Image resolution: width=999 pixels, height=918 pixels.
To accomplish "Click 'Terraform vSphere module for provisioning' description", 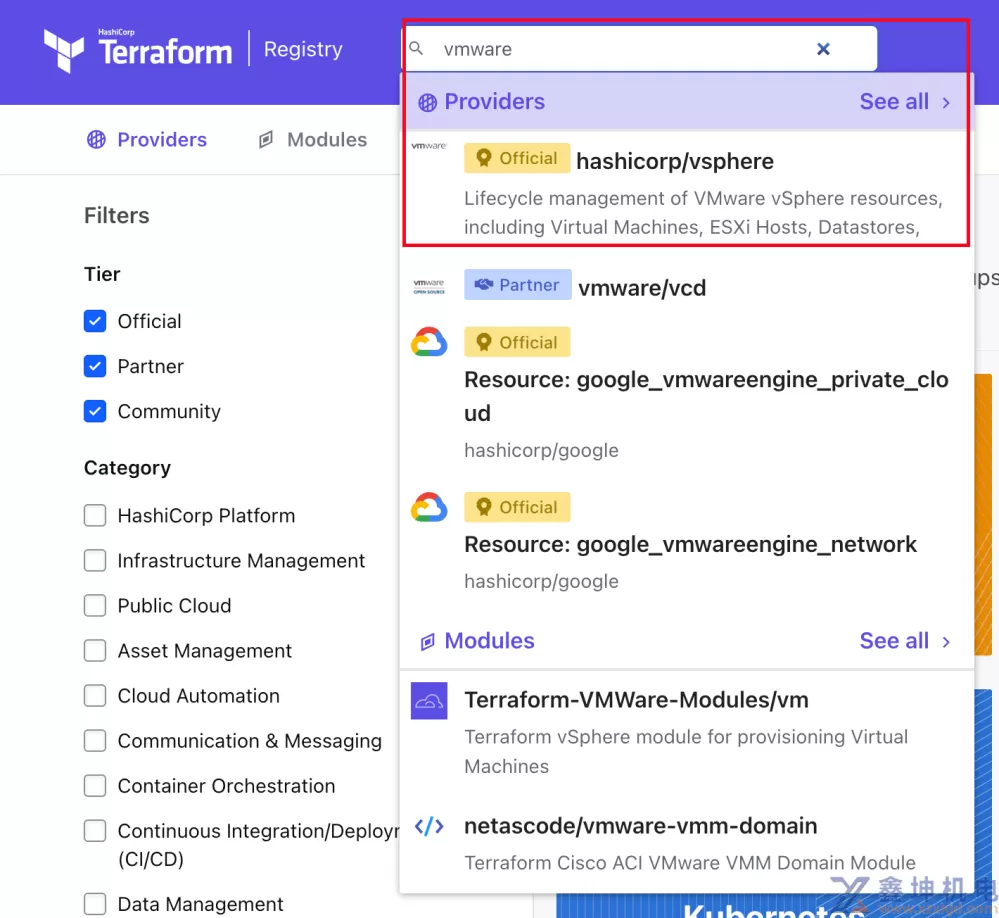I will [x=686, y=751].
